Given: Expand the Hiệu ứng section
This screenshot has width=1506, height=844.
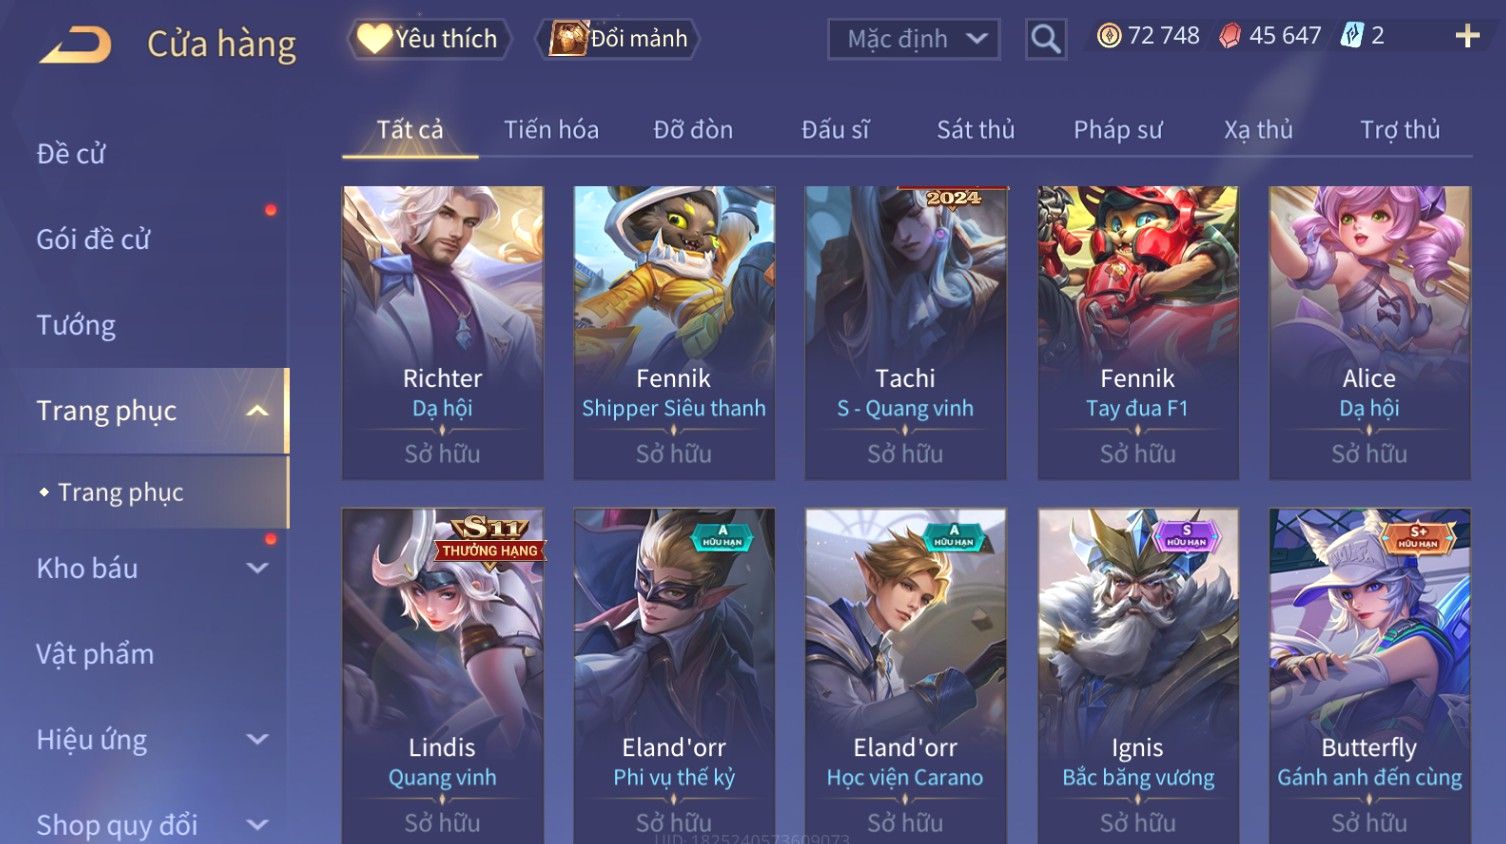Looking at the screenshot, I should click(257, 739).
